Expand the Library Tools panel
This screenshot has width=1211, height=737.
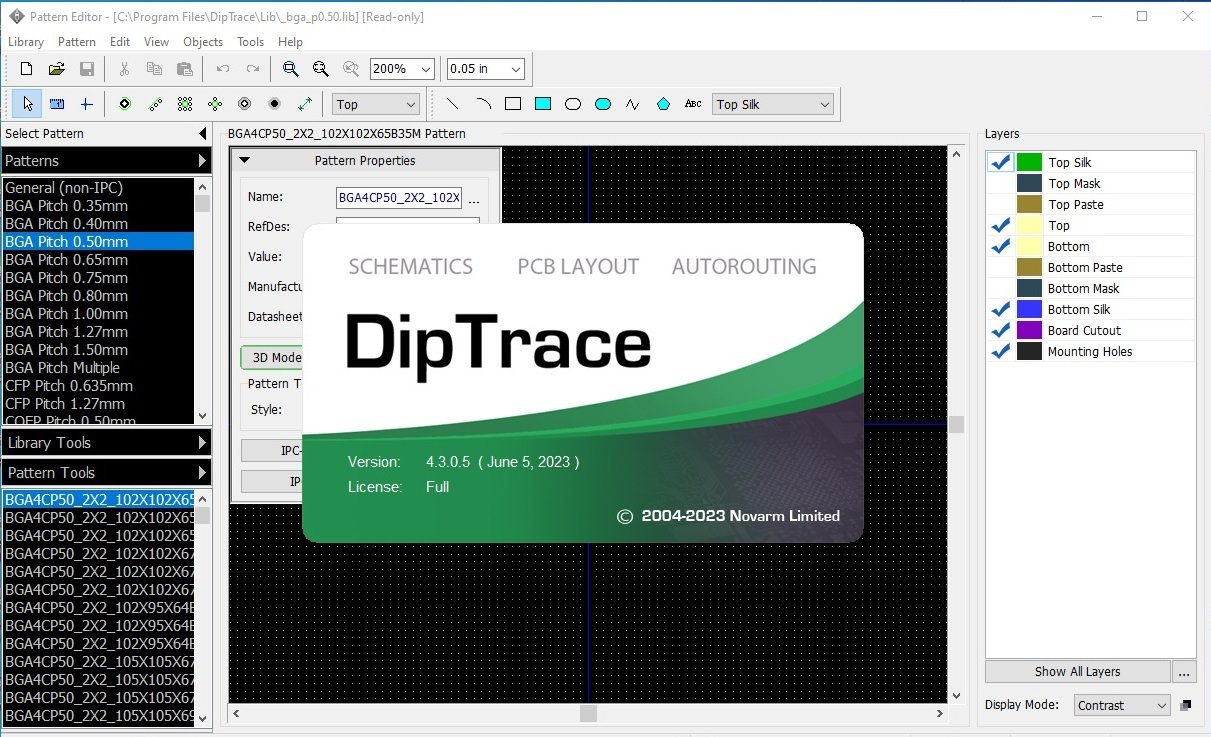(x=105, y=442)
